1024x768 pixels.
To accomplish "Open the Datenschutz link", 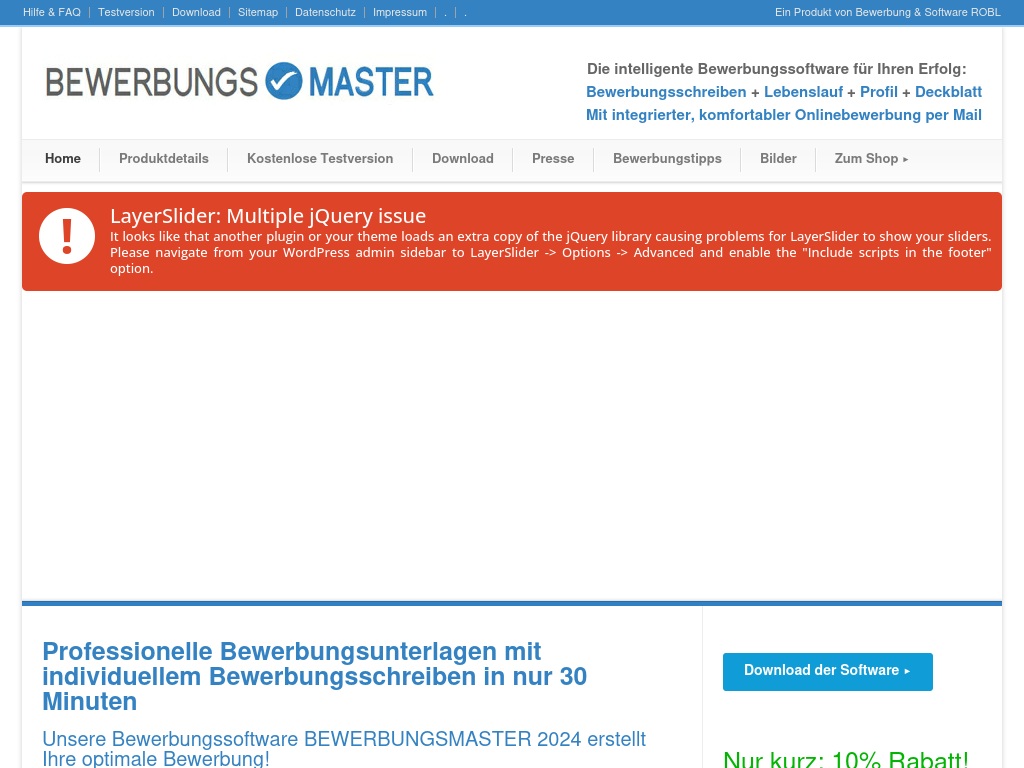I will click(325, 12).
